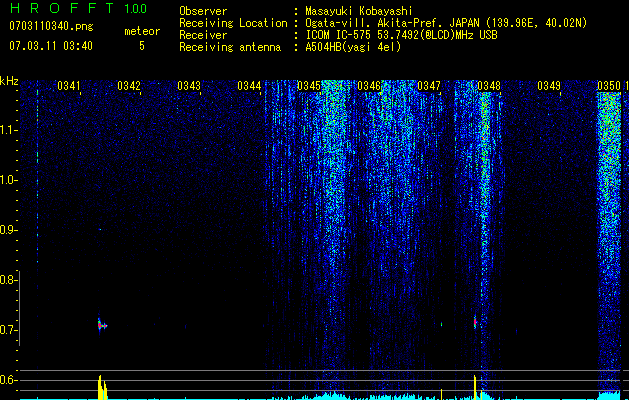The image size is (629, 400).
Task: Click the 0346 time marker
Action: (x=369, y=86)
